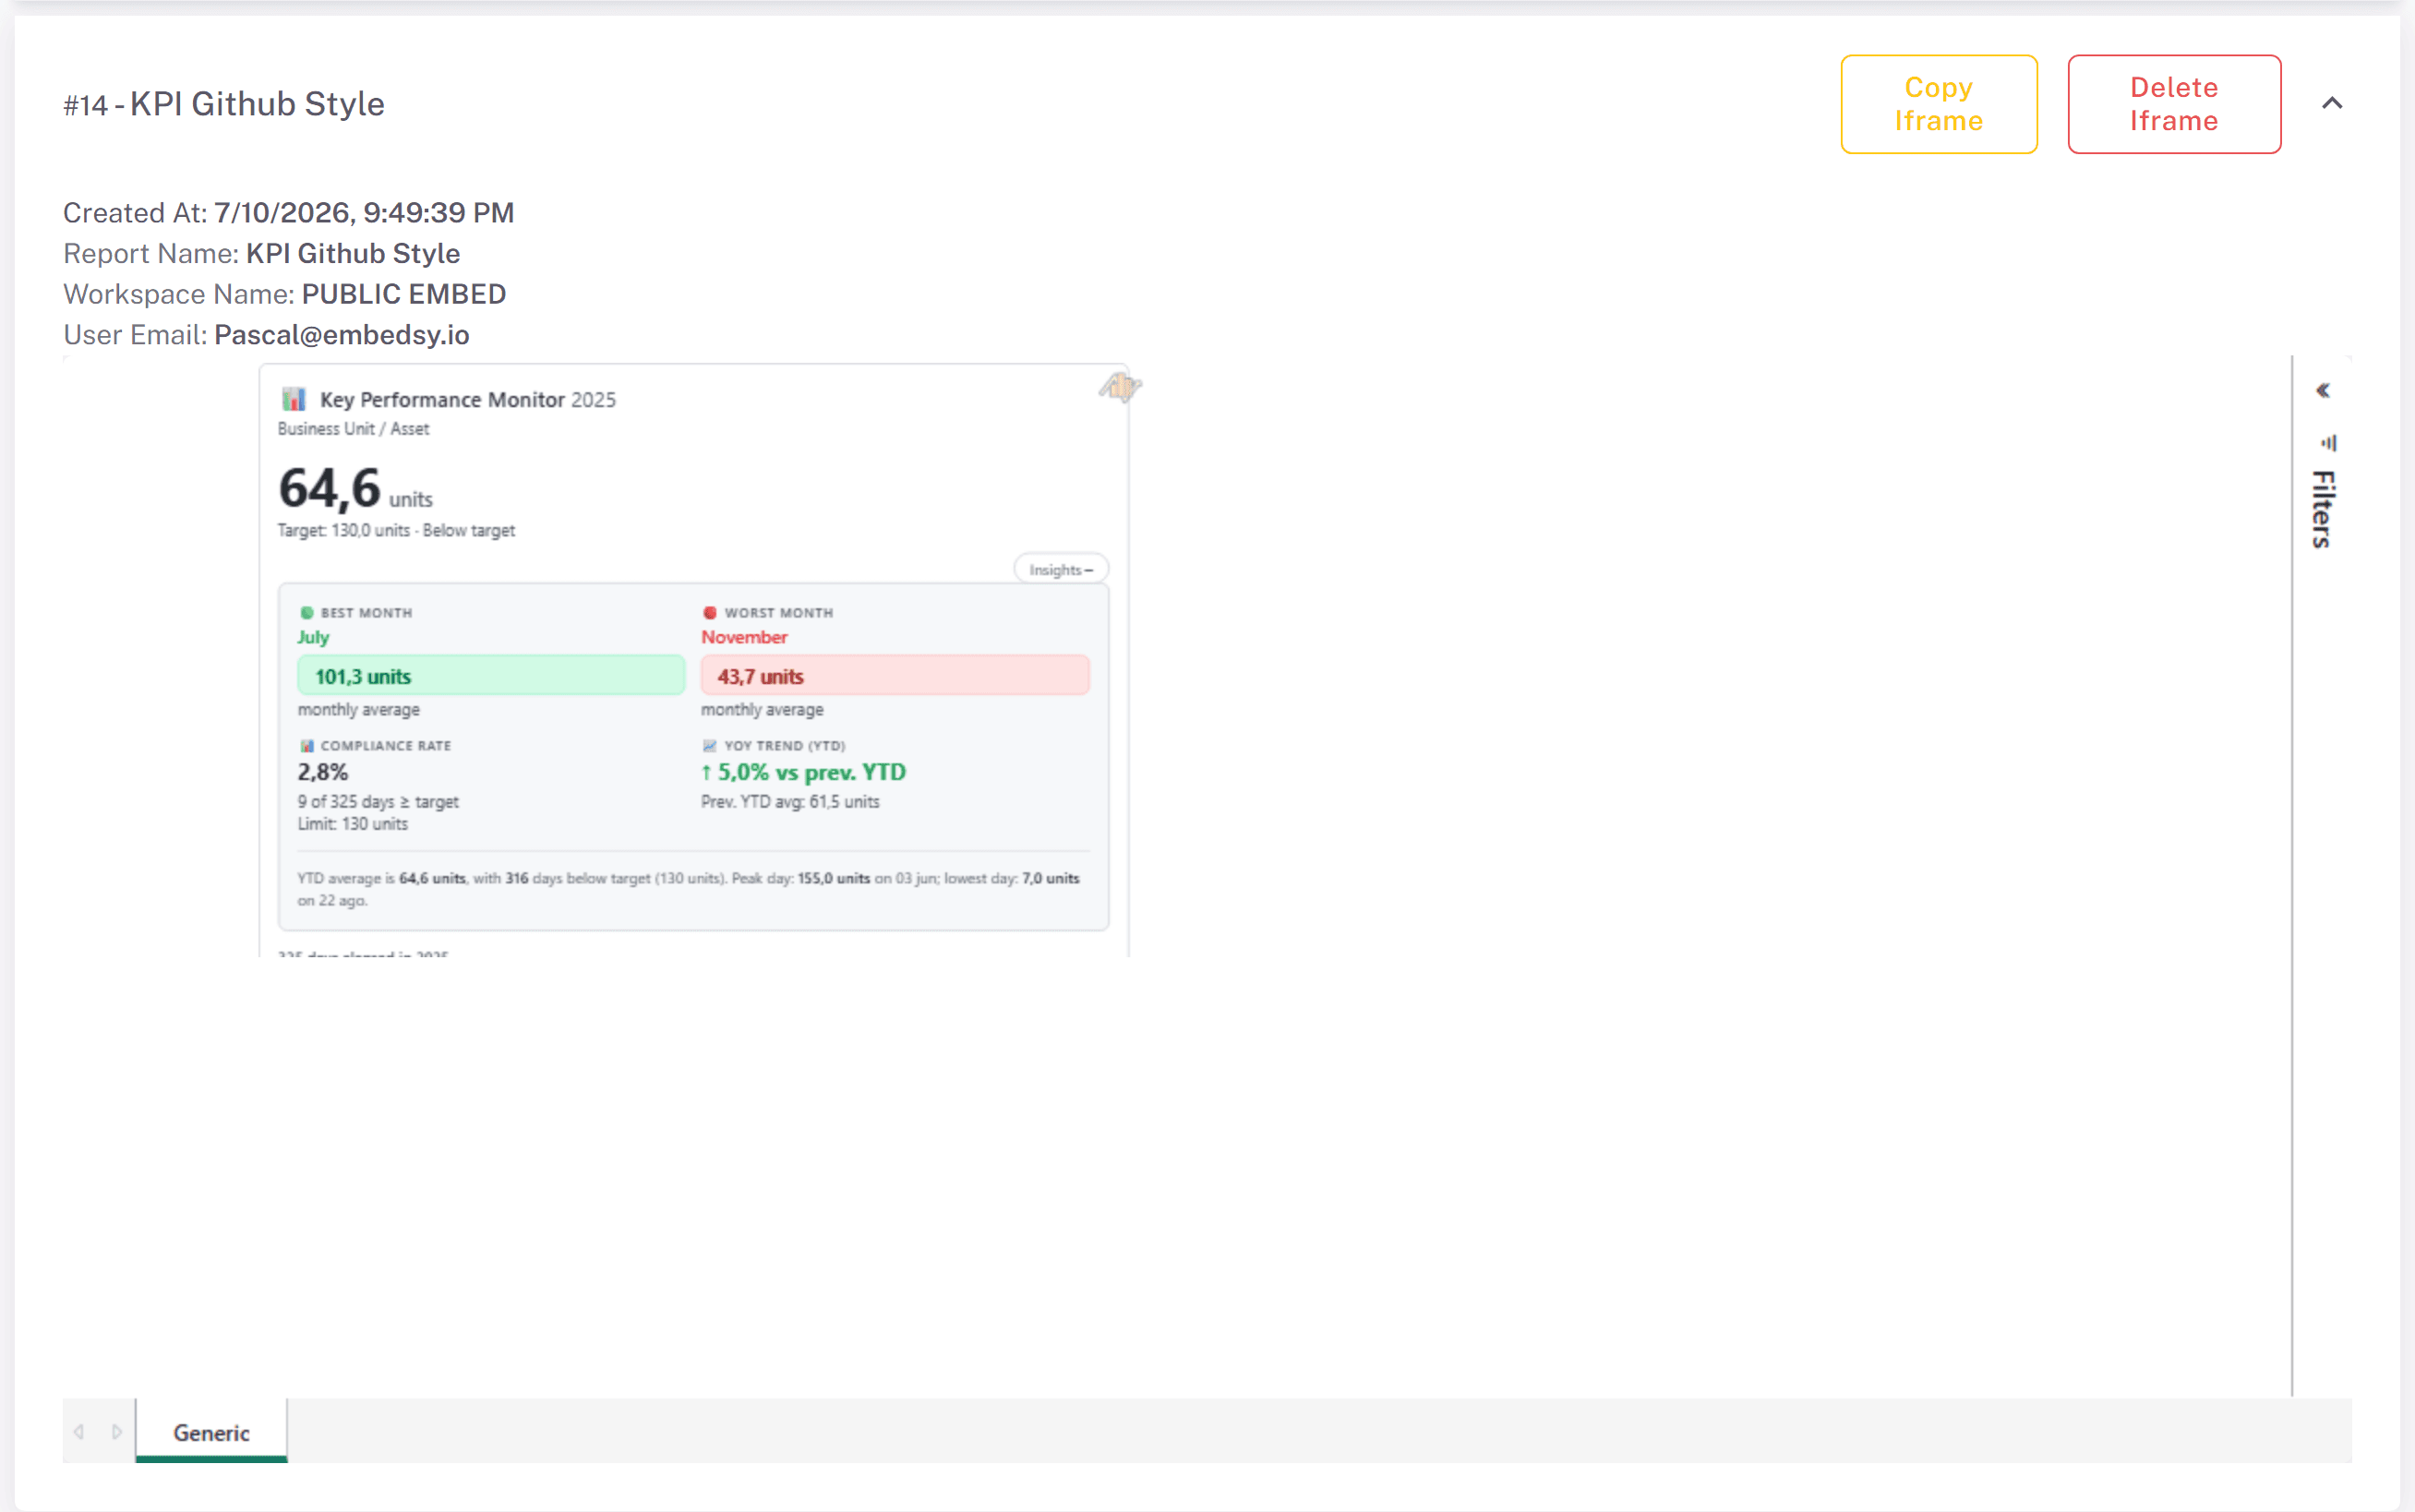Click the '5,0% vs prev. YTD' value
This screenshot has width=2415, height=1512.
[803, 772]
